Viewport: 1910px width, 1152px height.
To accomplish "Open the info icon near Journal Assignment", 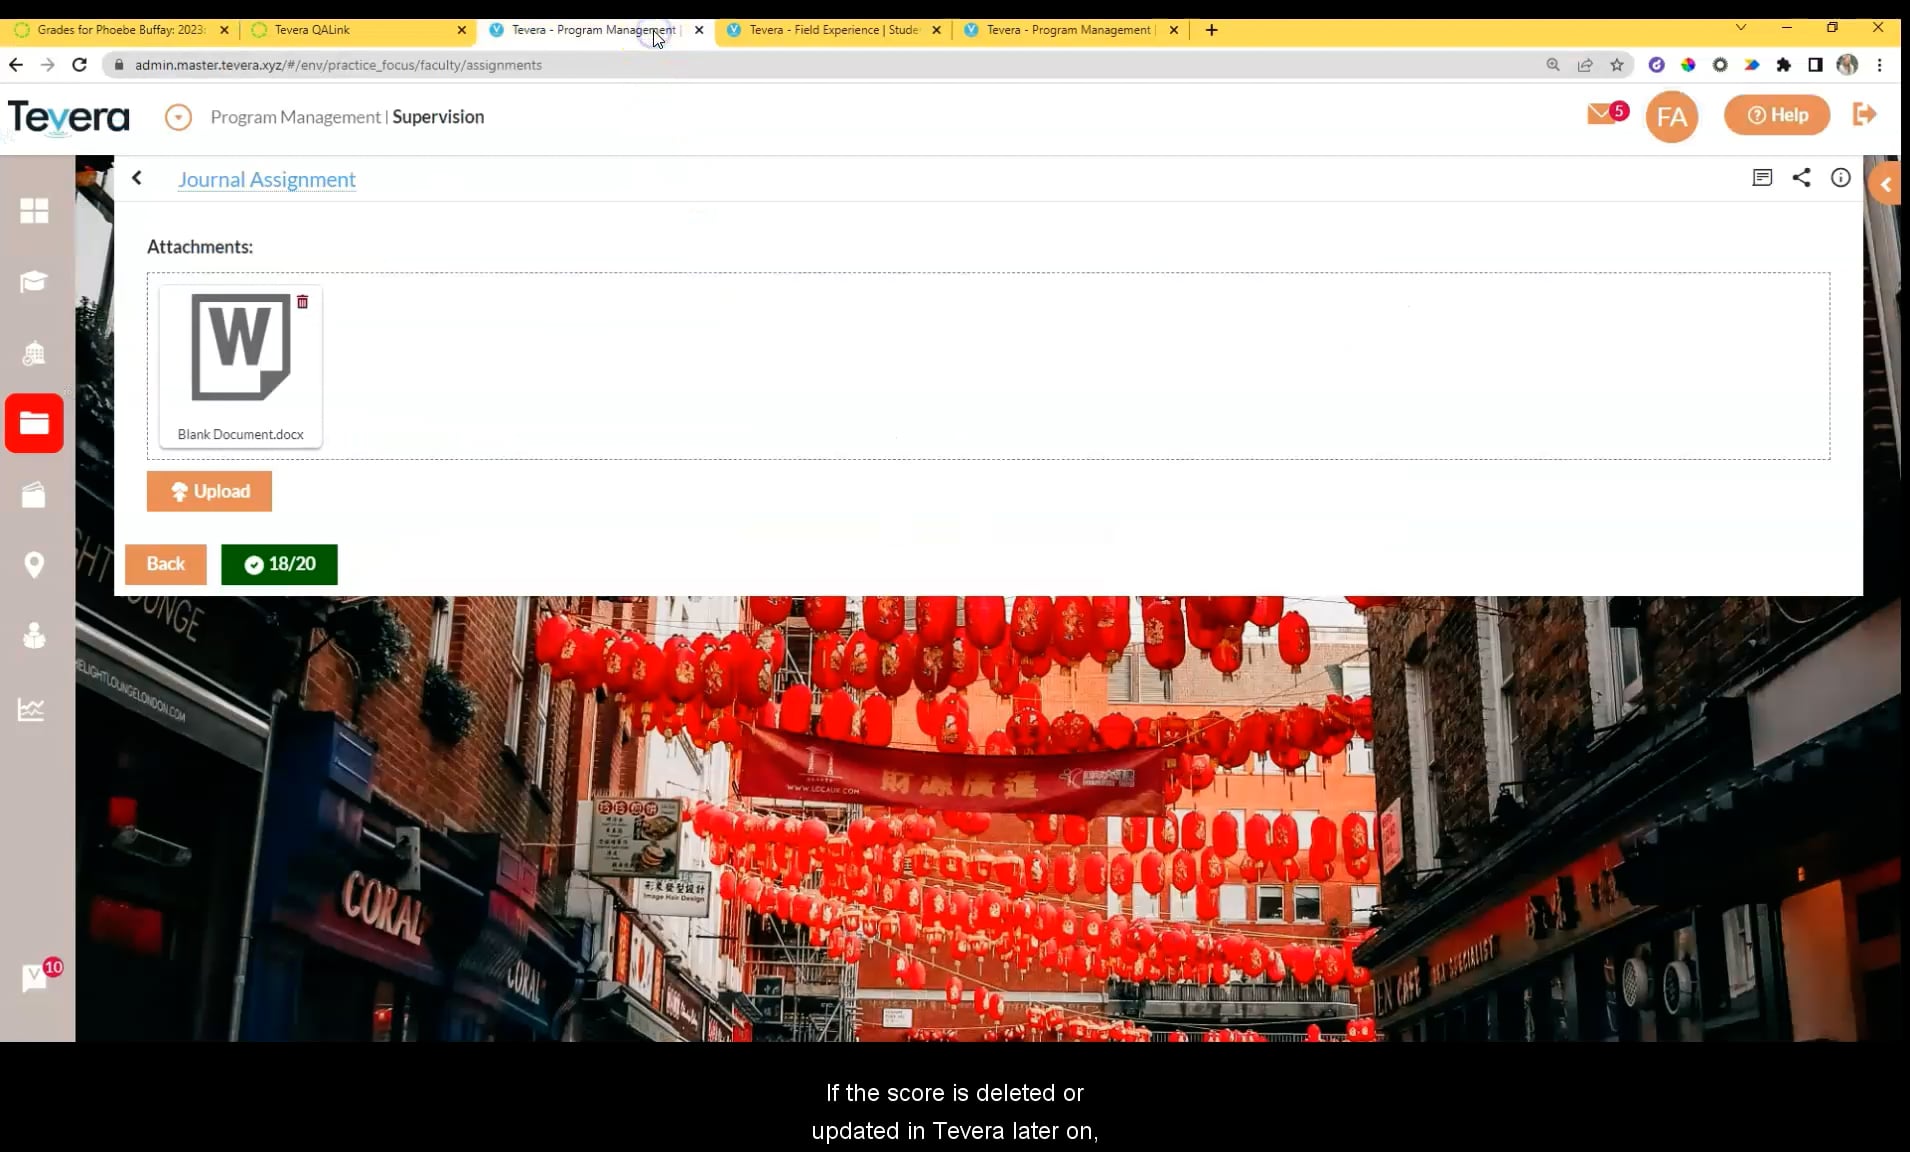I will click(x=1841, y=178).
